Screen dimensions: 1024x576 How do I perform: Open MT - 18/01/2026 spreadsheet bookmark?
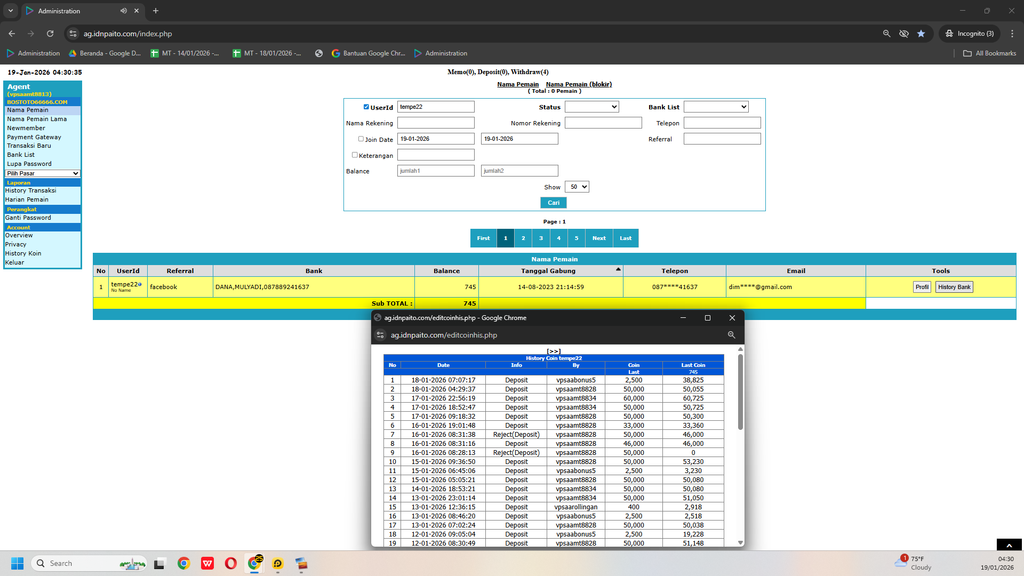267,53
